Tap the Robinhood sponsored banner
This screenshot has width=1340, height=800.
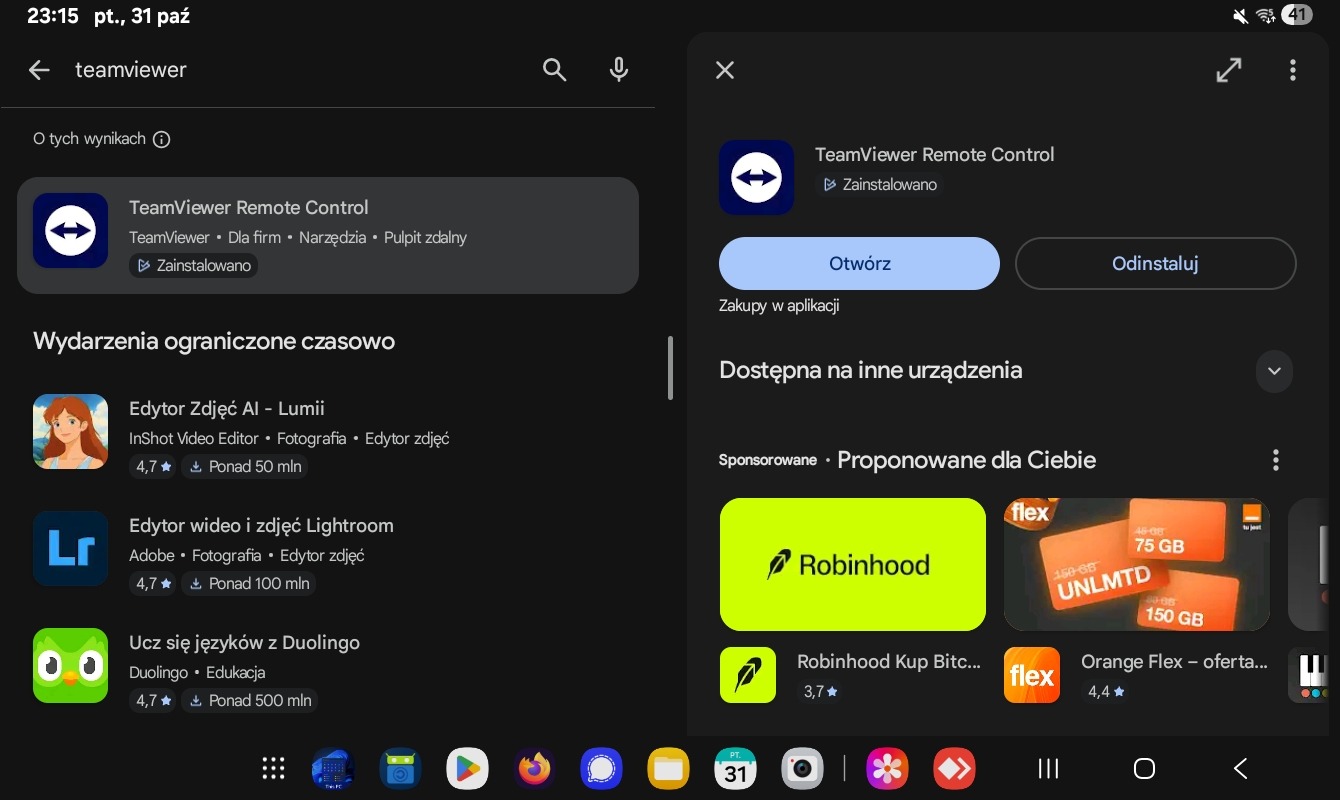852,565
